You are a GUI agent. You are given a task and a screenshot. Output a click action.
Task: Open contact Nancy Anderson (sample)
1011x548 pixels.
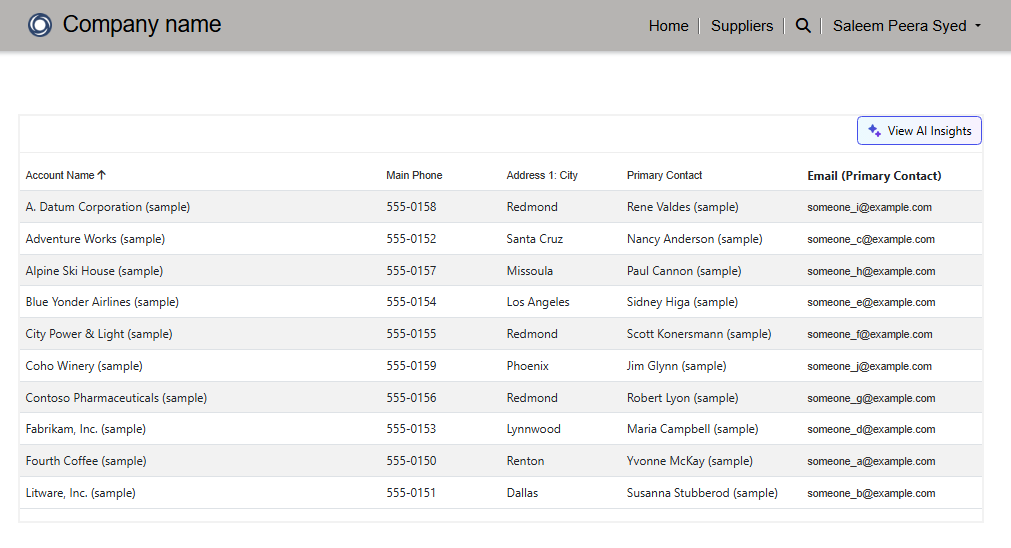pyautogui.click(x=694, y=239)
